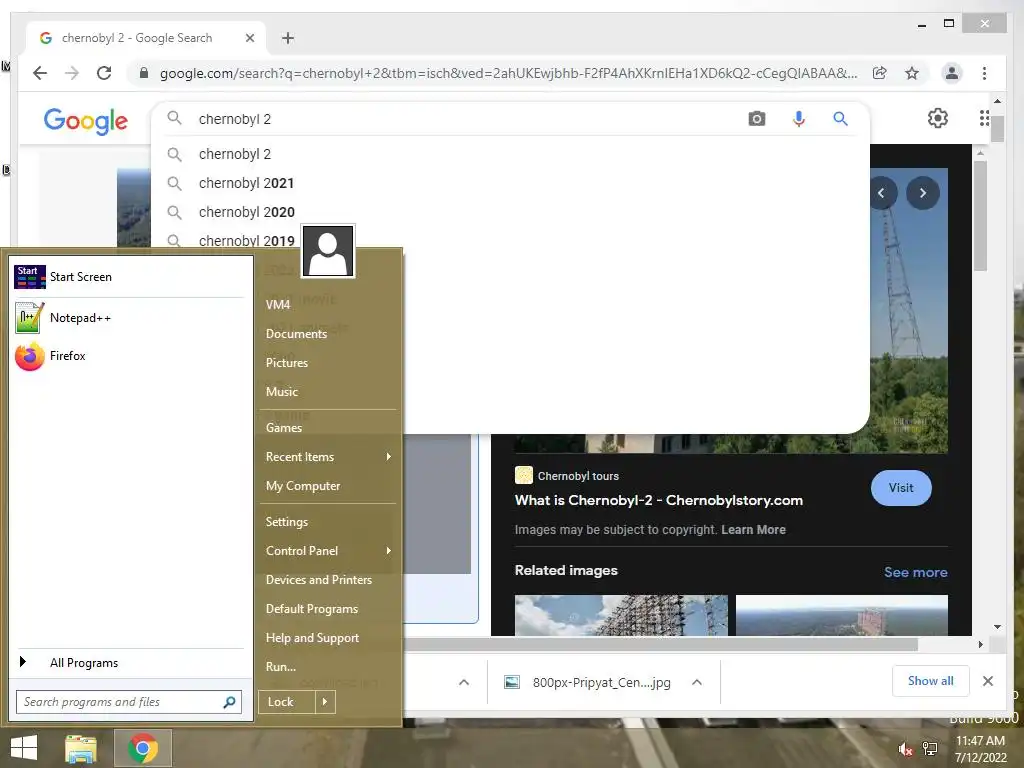Click the Learn More copyright link
Viewport: 1024px width, 768px height.
(753, 530)
